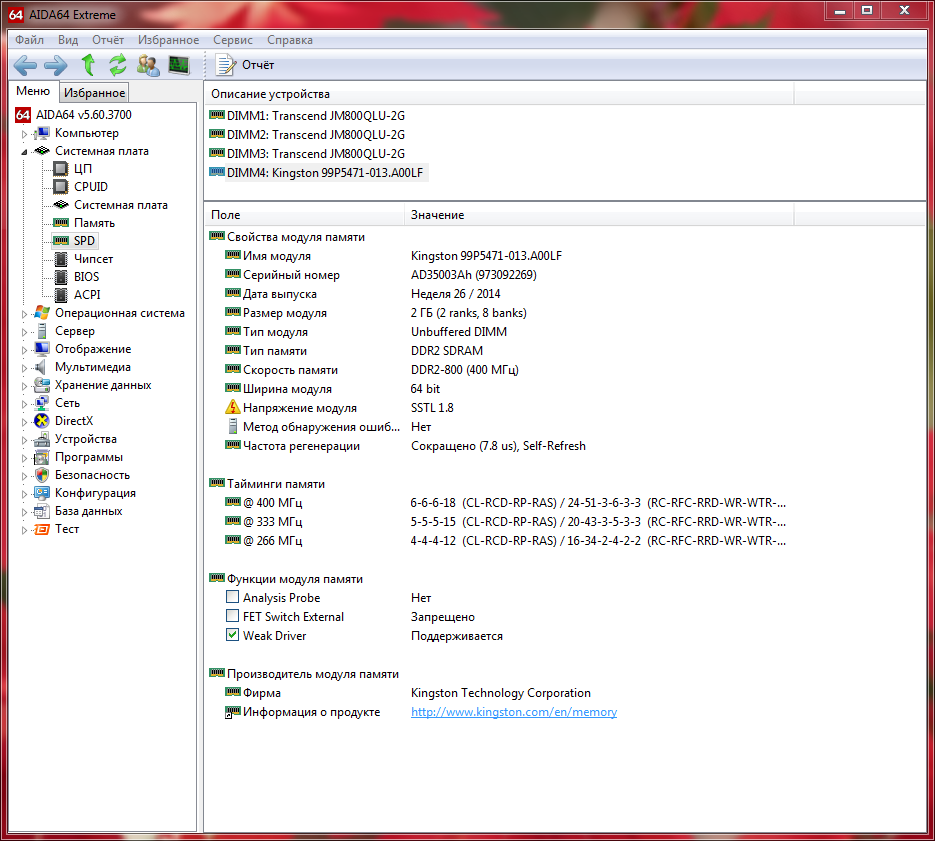Click the Мультимедиа speaker icon
The height and width of the screenshot is (841, 935).
41,367
